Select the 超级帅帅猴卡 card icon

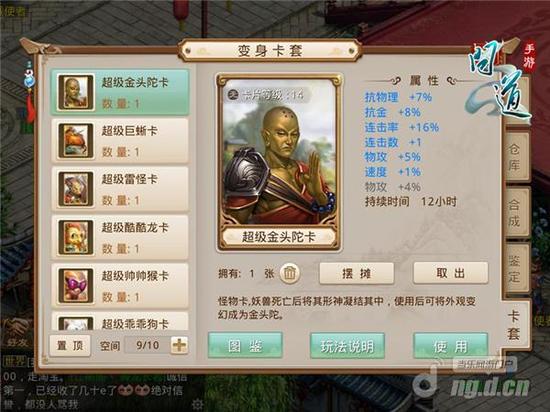[x=76, y=286]
